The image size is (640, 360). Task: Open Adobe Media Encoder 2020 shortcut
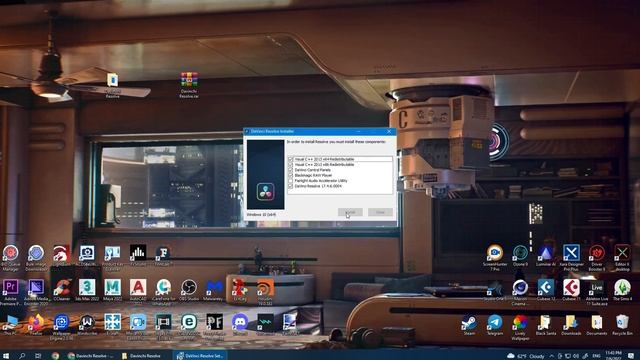pyautogui.click(x=36, y=292)
